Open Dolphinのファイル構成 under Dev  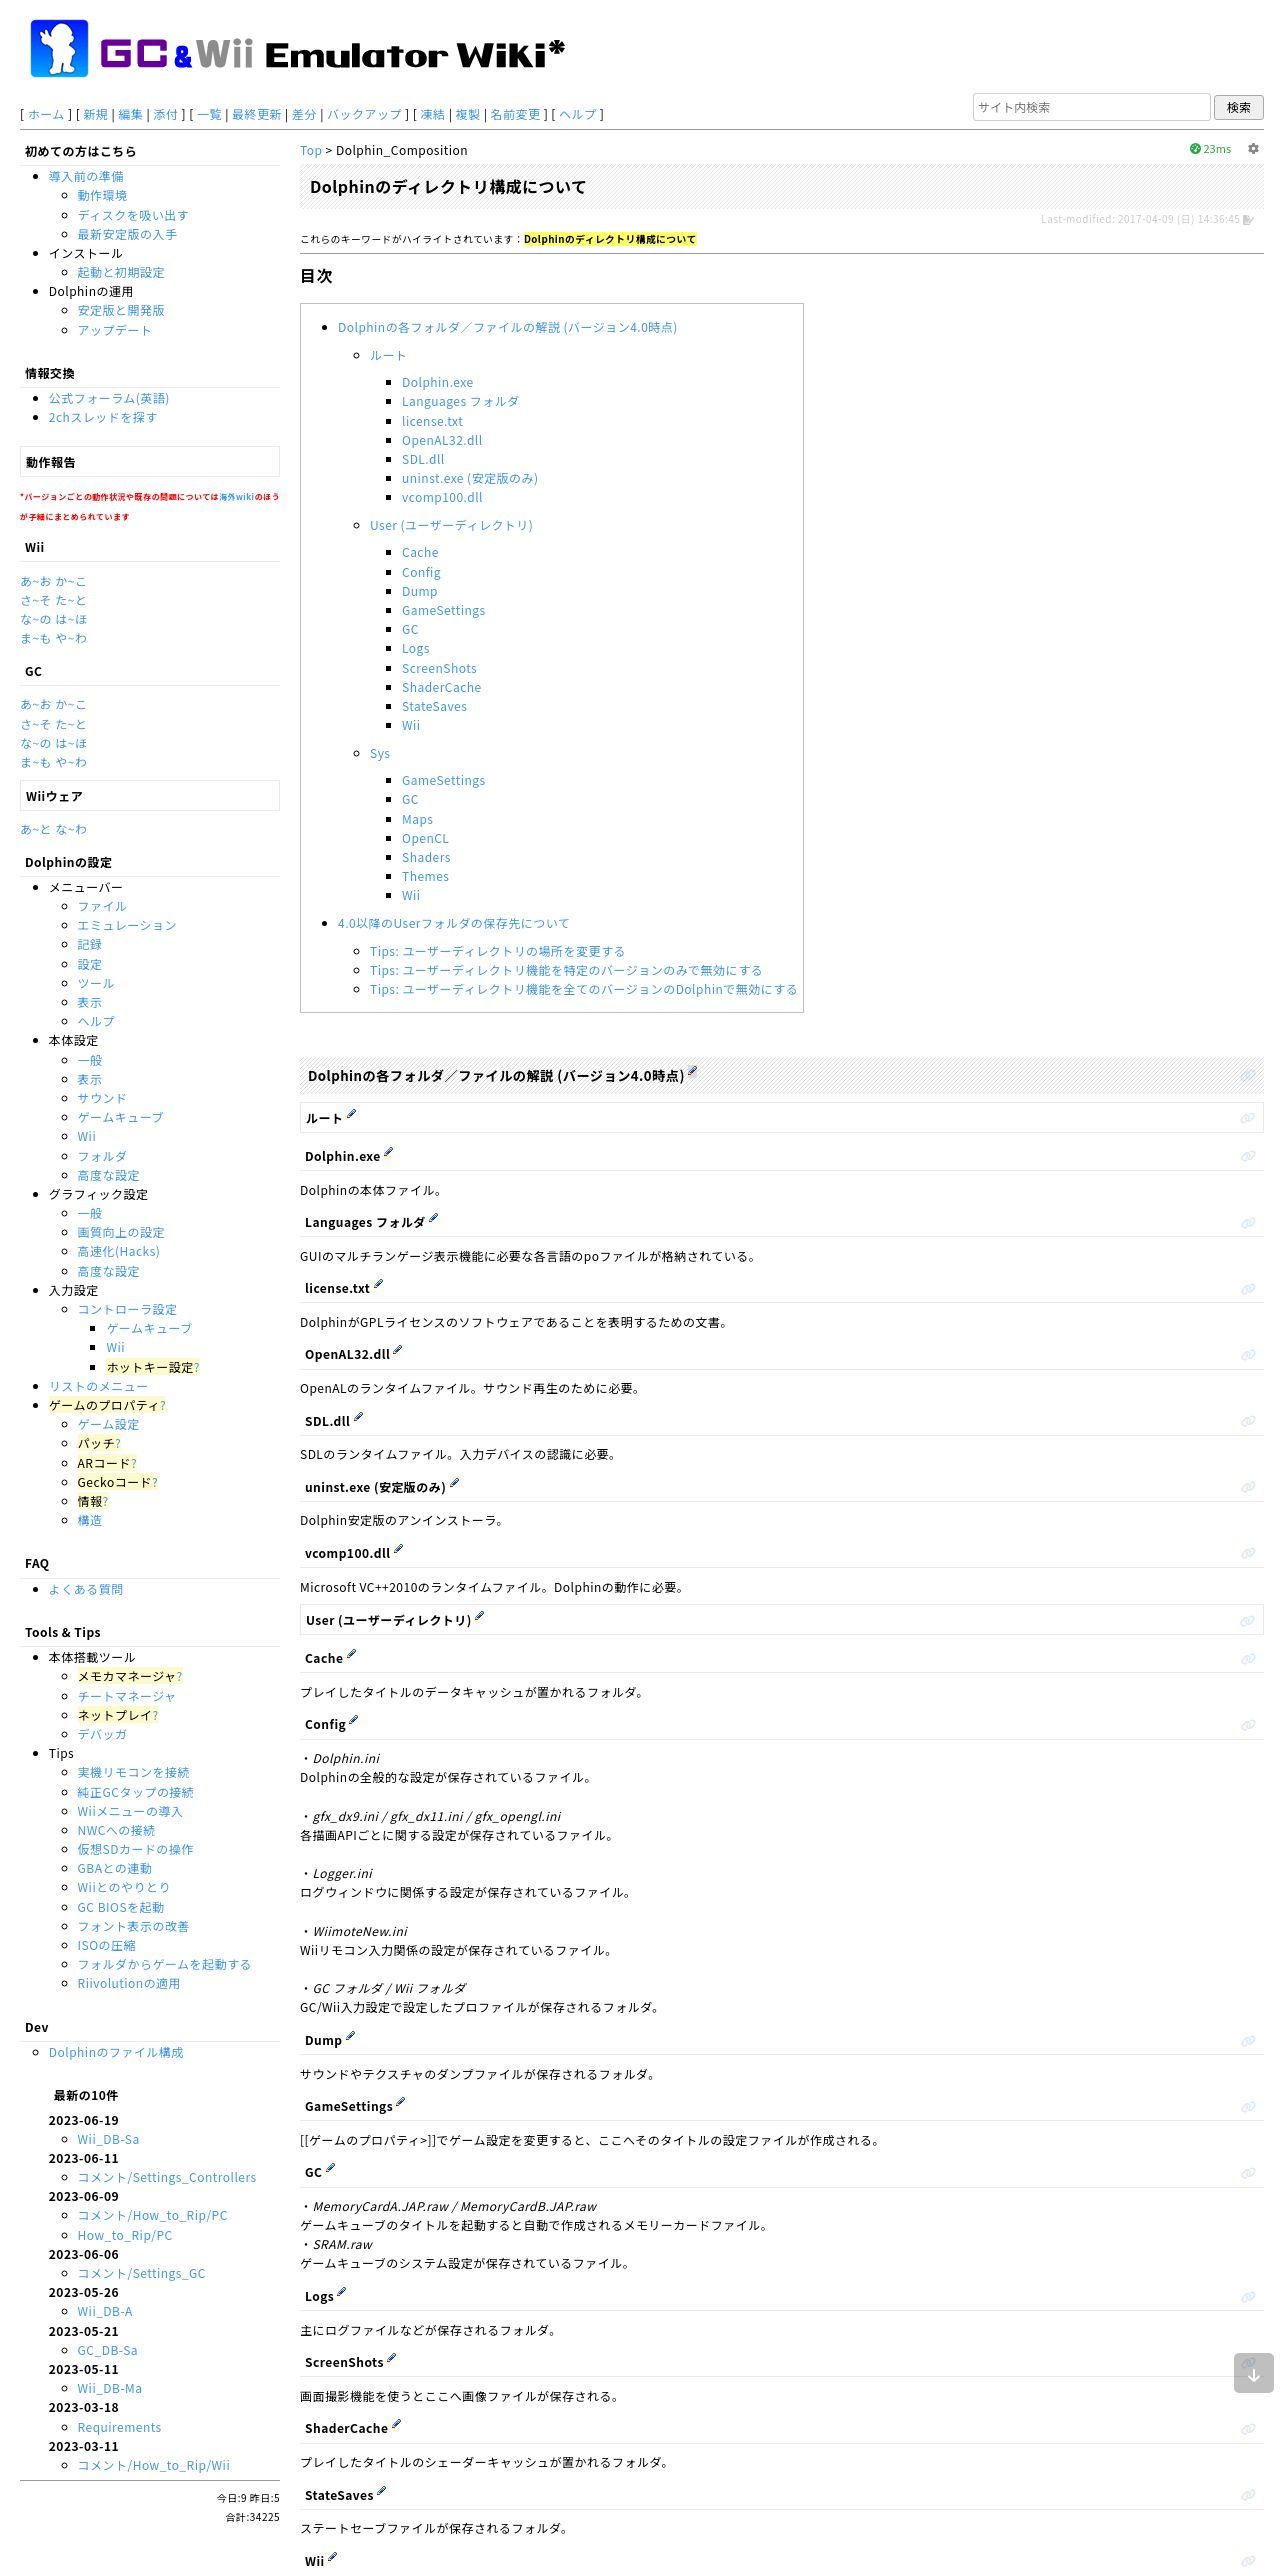click(116, 2053)
